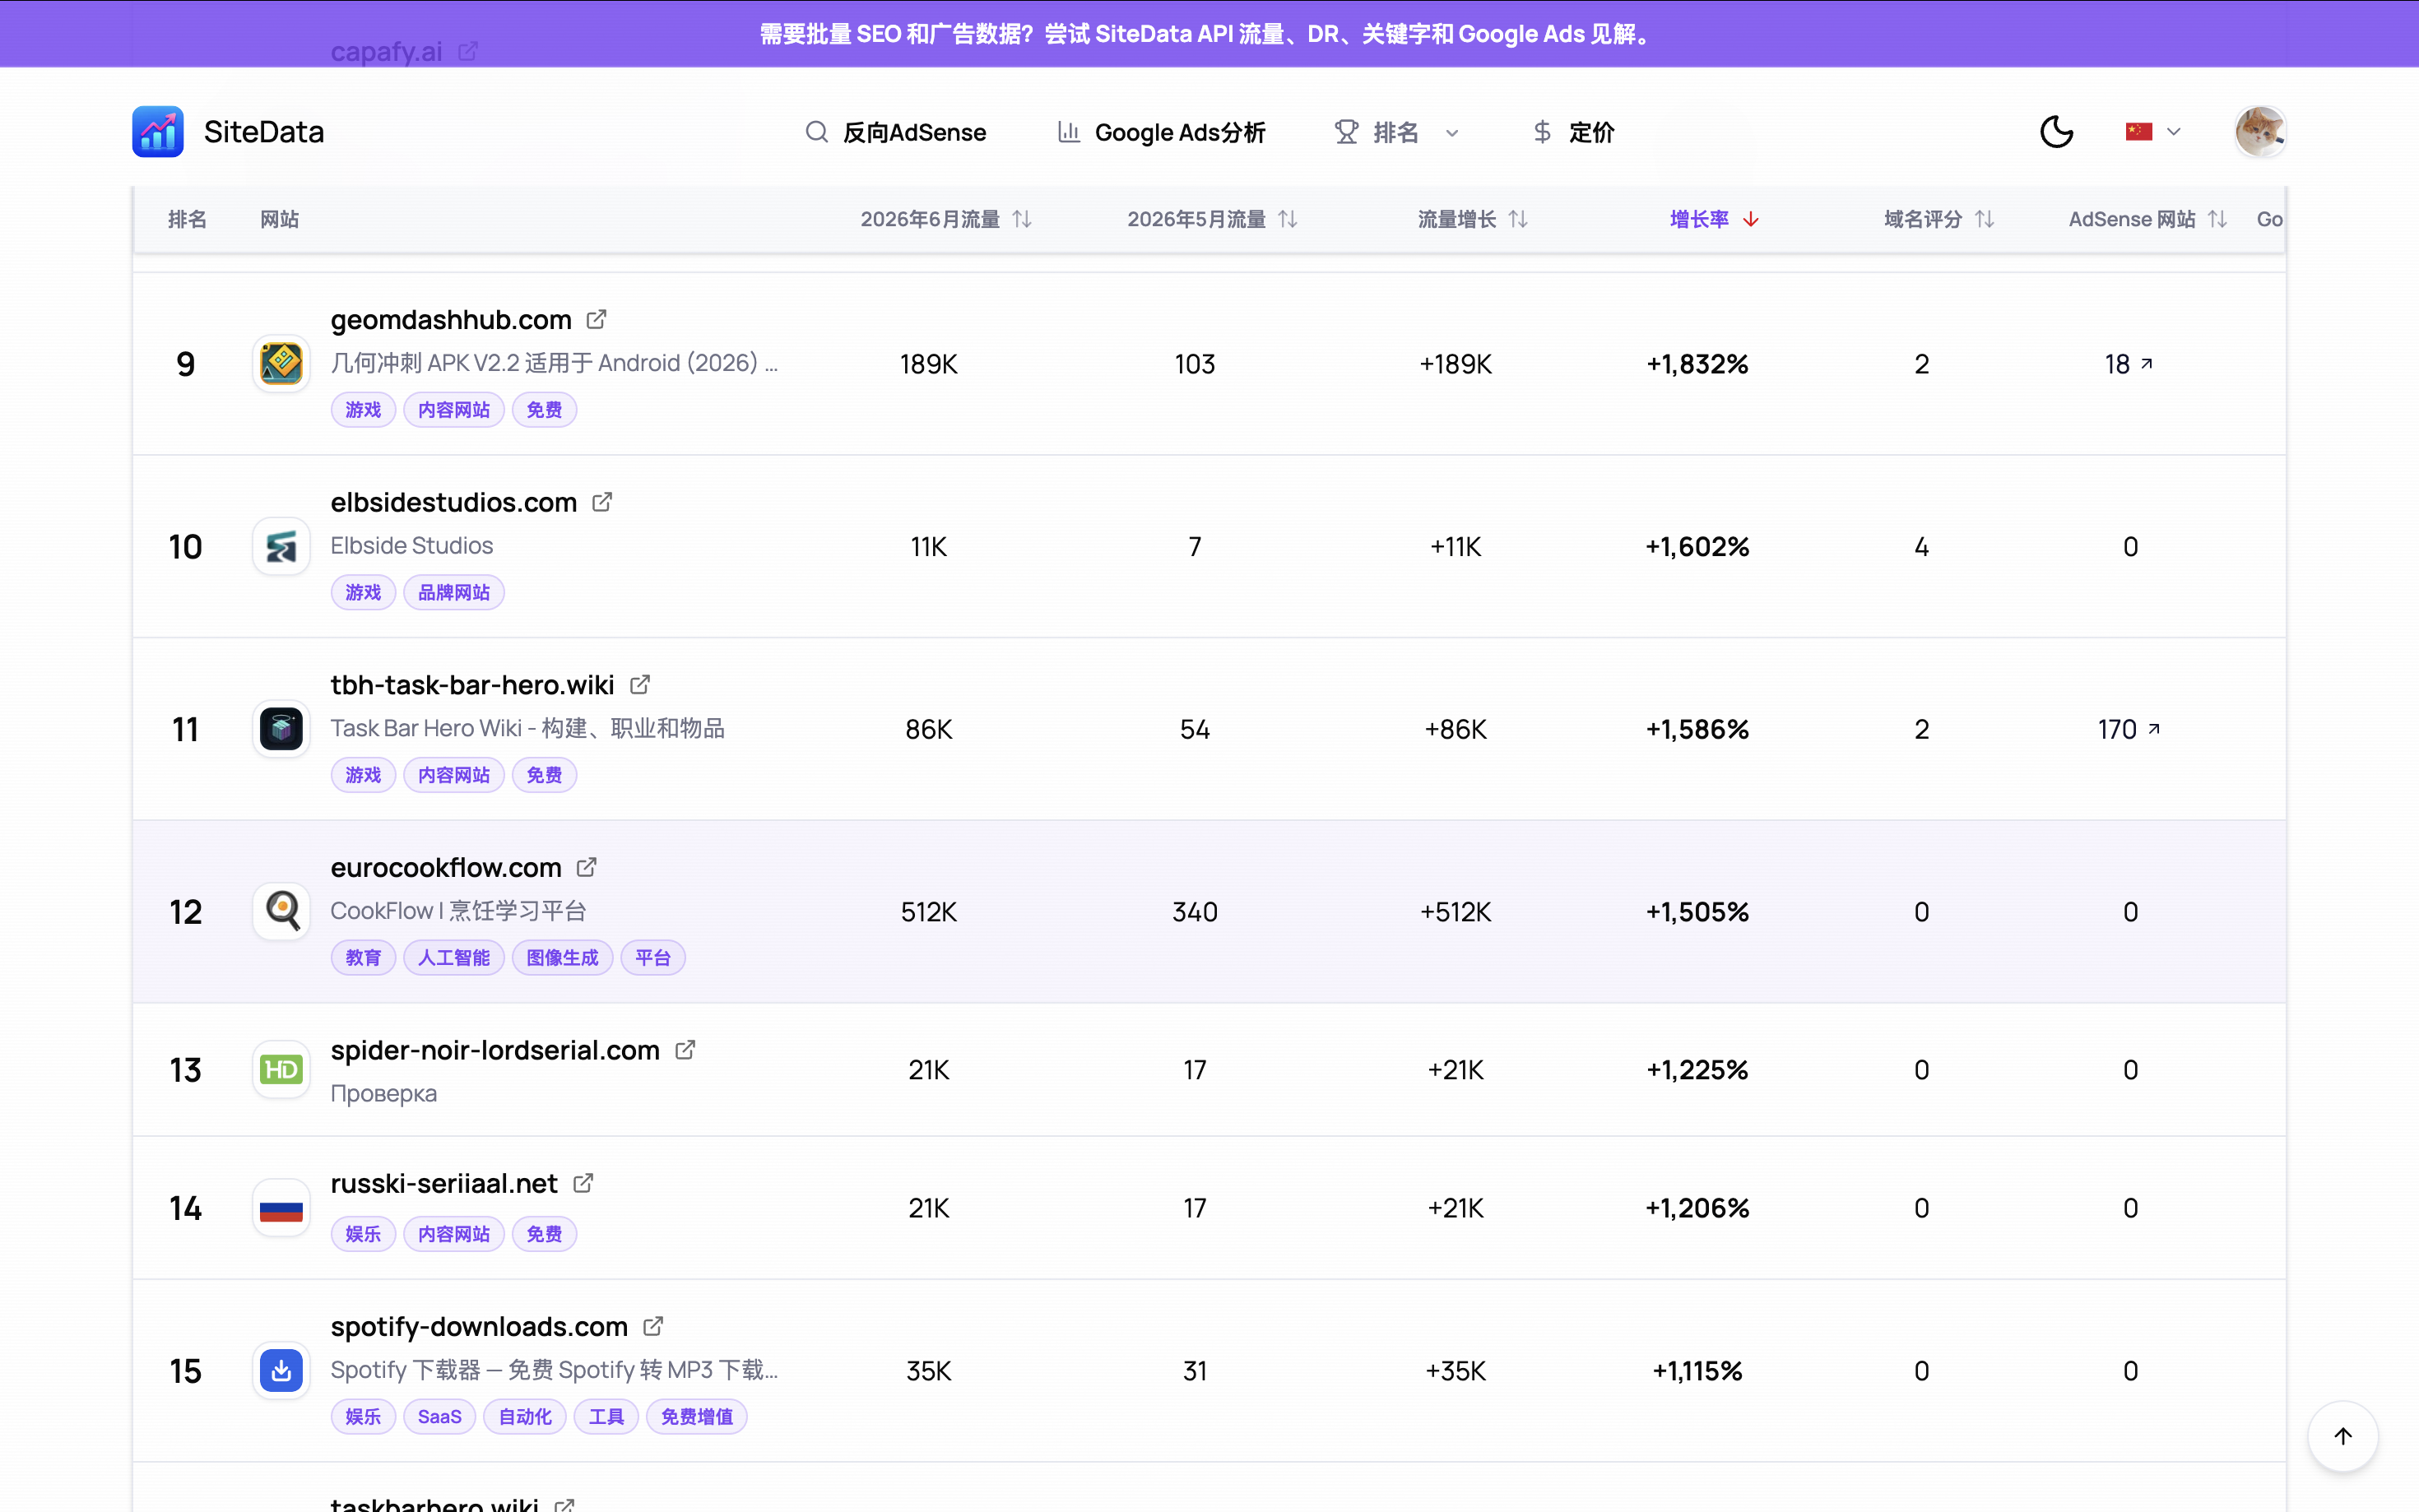The height and width of the screenshot is (1512, 2419).
Task: Open the tbh-task-bar-hero.wiki site link
Action: [x=472, y=685]
